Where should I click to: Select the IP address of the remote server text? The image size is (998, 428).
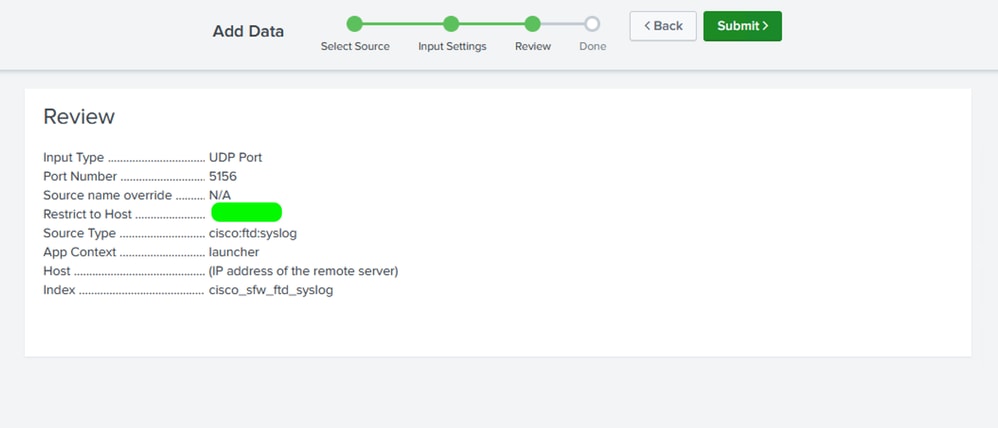click(x=304, y=271)
